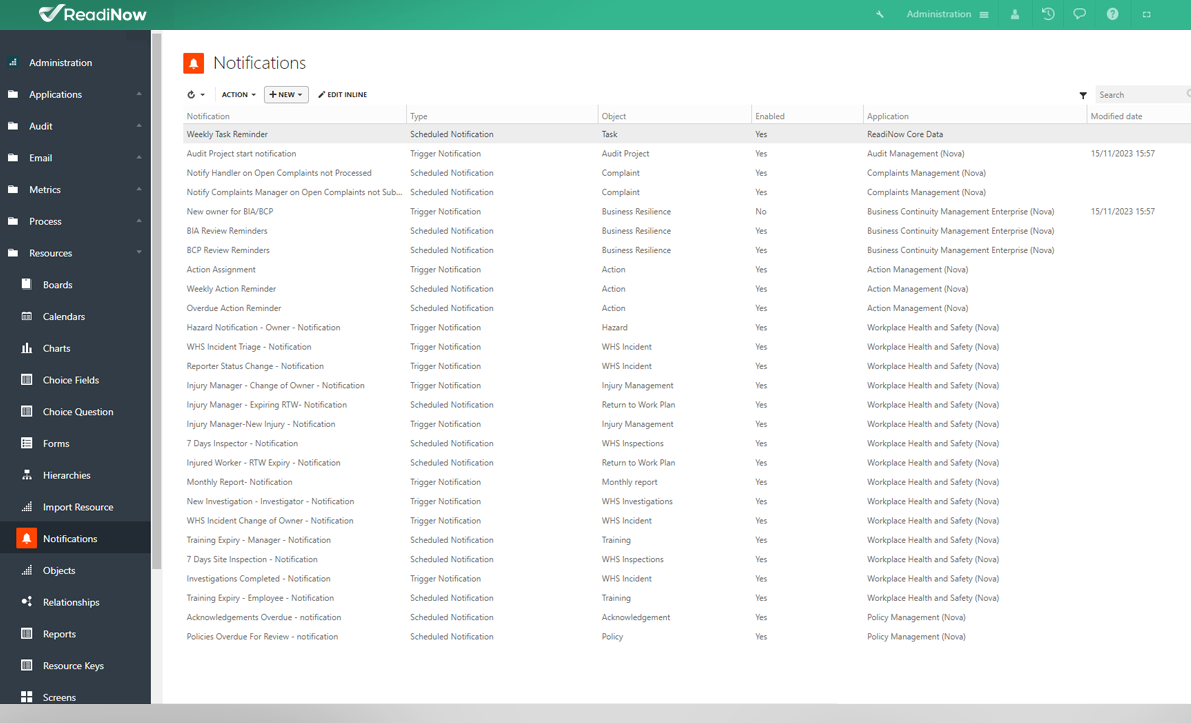Click the Choice Question sidebar icon
Screen dimensions: 1191x723
tap(27, 412)
